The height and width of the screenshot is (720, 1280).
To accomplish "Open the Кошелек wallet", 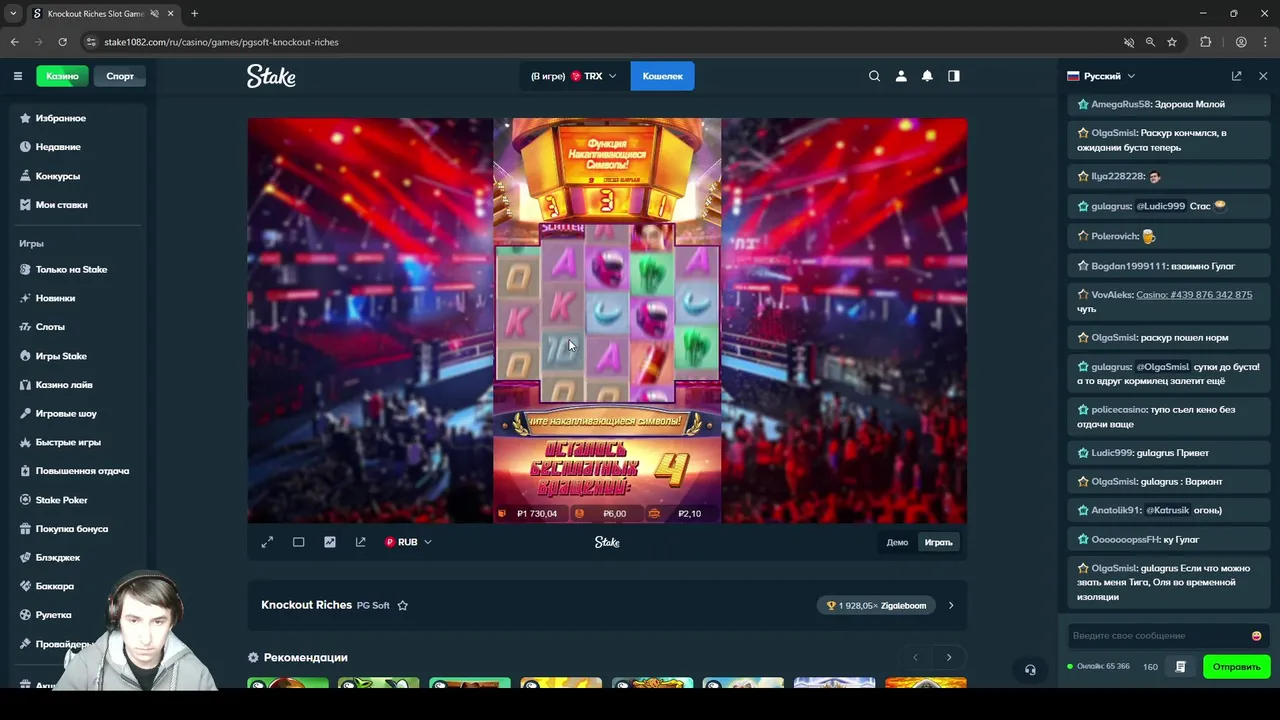I will click(662, 76).
